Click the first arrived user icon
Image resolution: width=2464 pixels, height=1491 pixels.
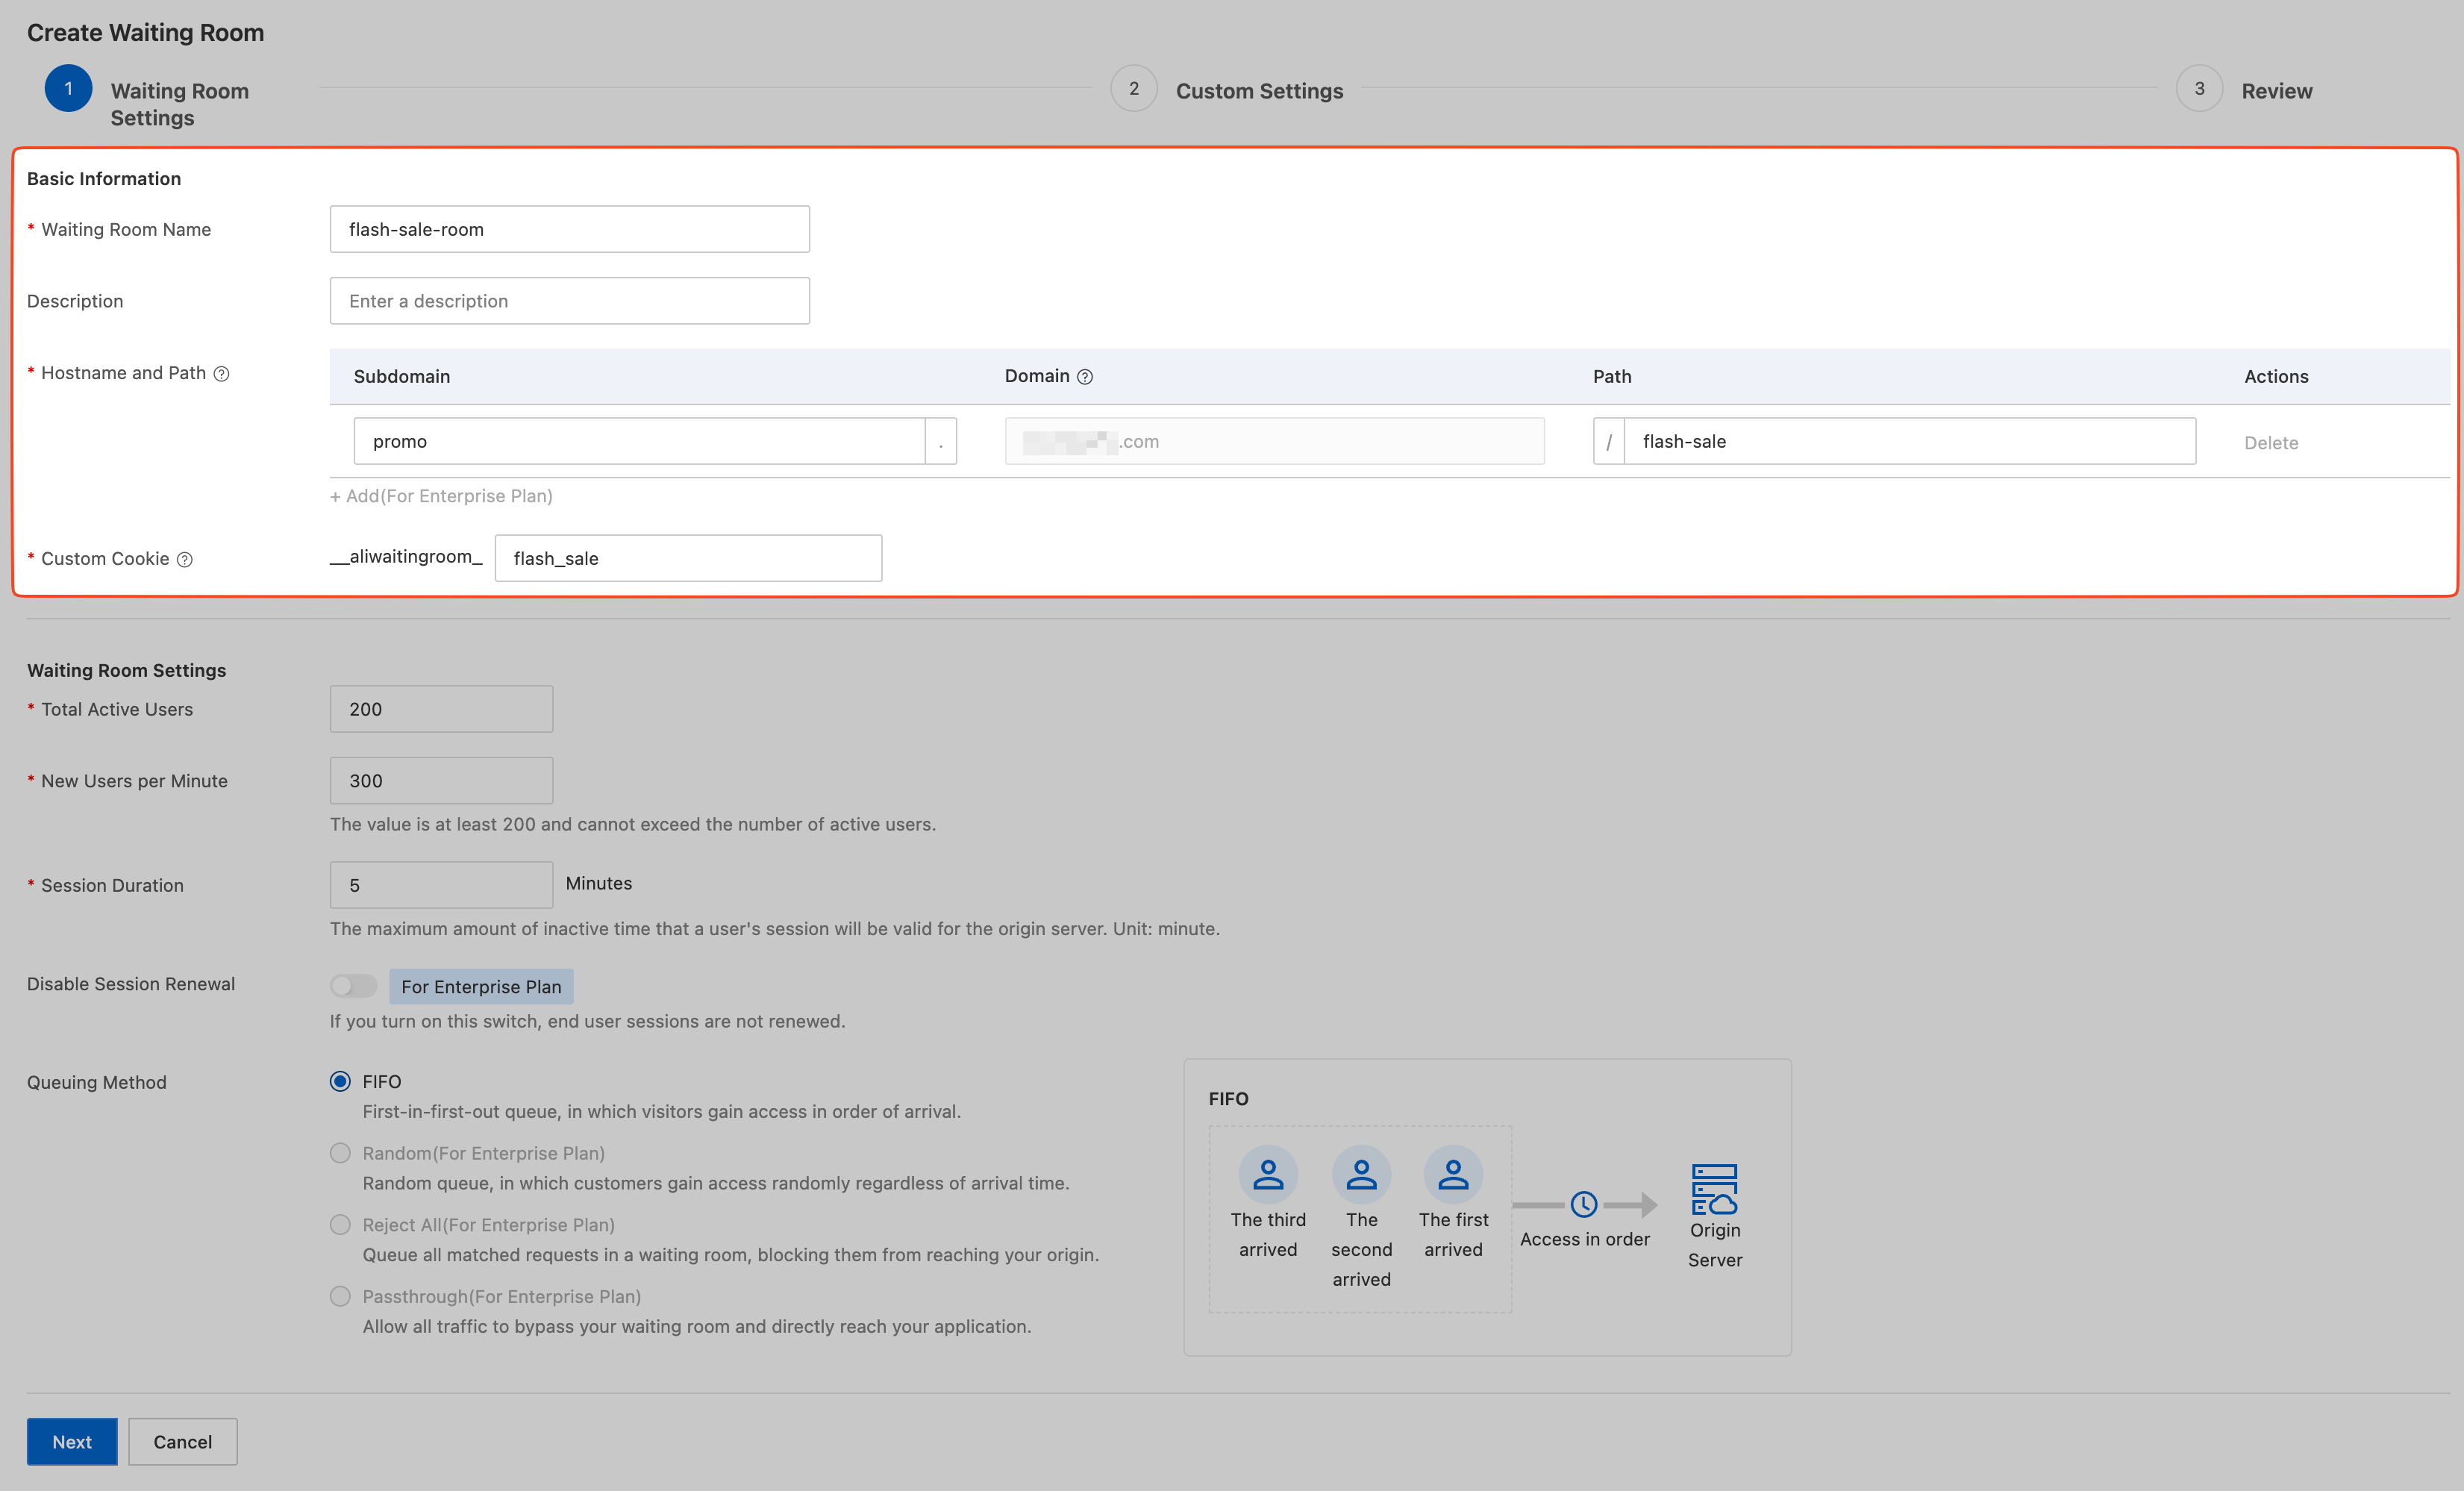coord(1453,1174)
